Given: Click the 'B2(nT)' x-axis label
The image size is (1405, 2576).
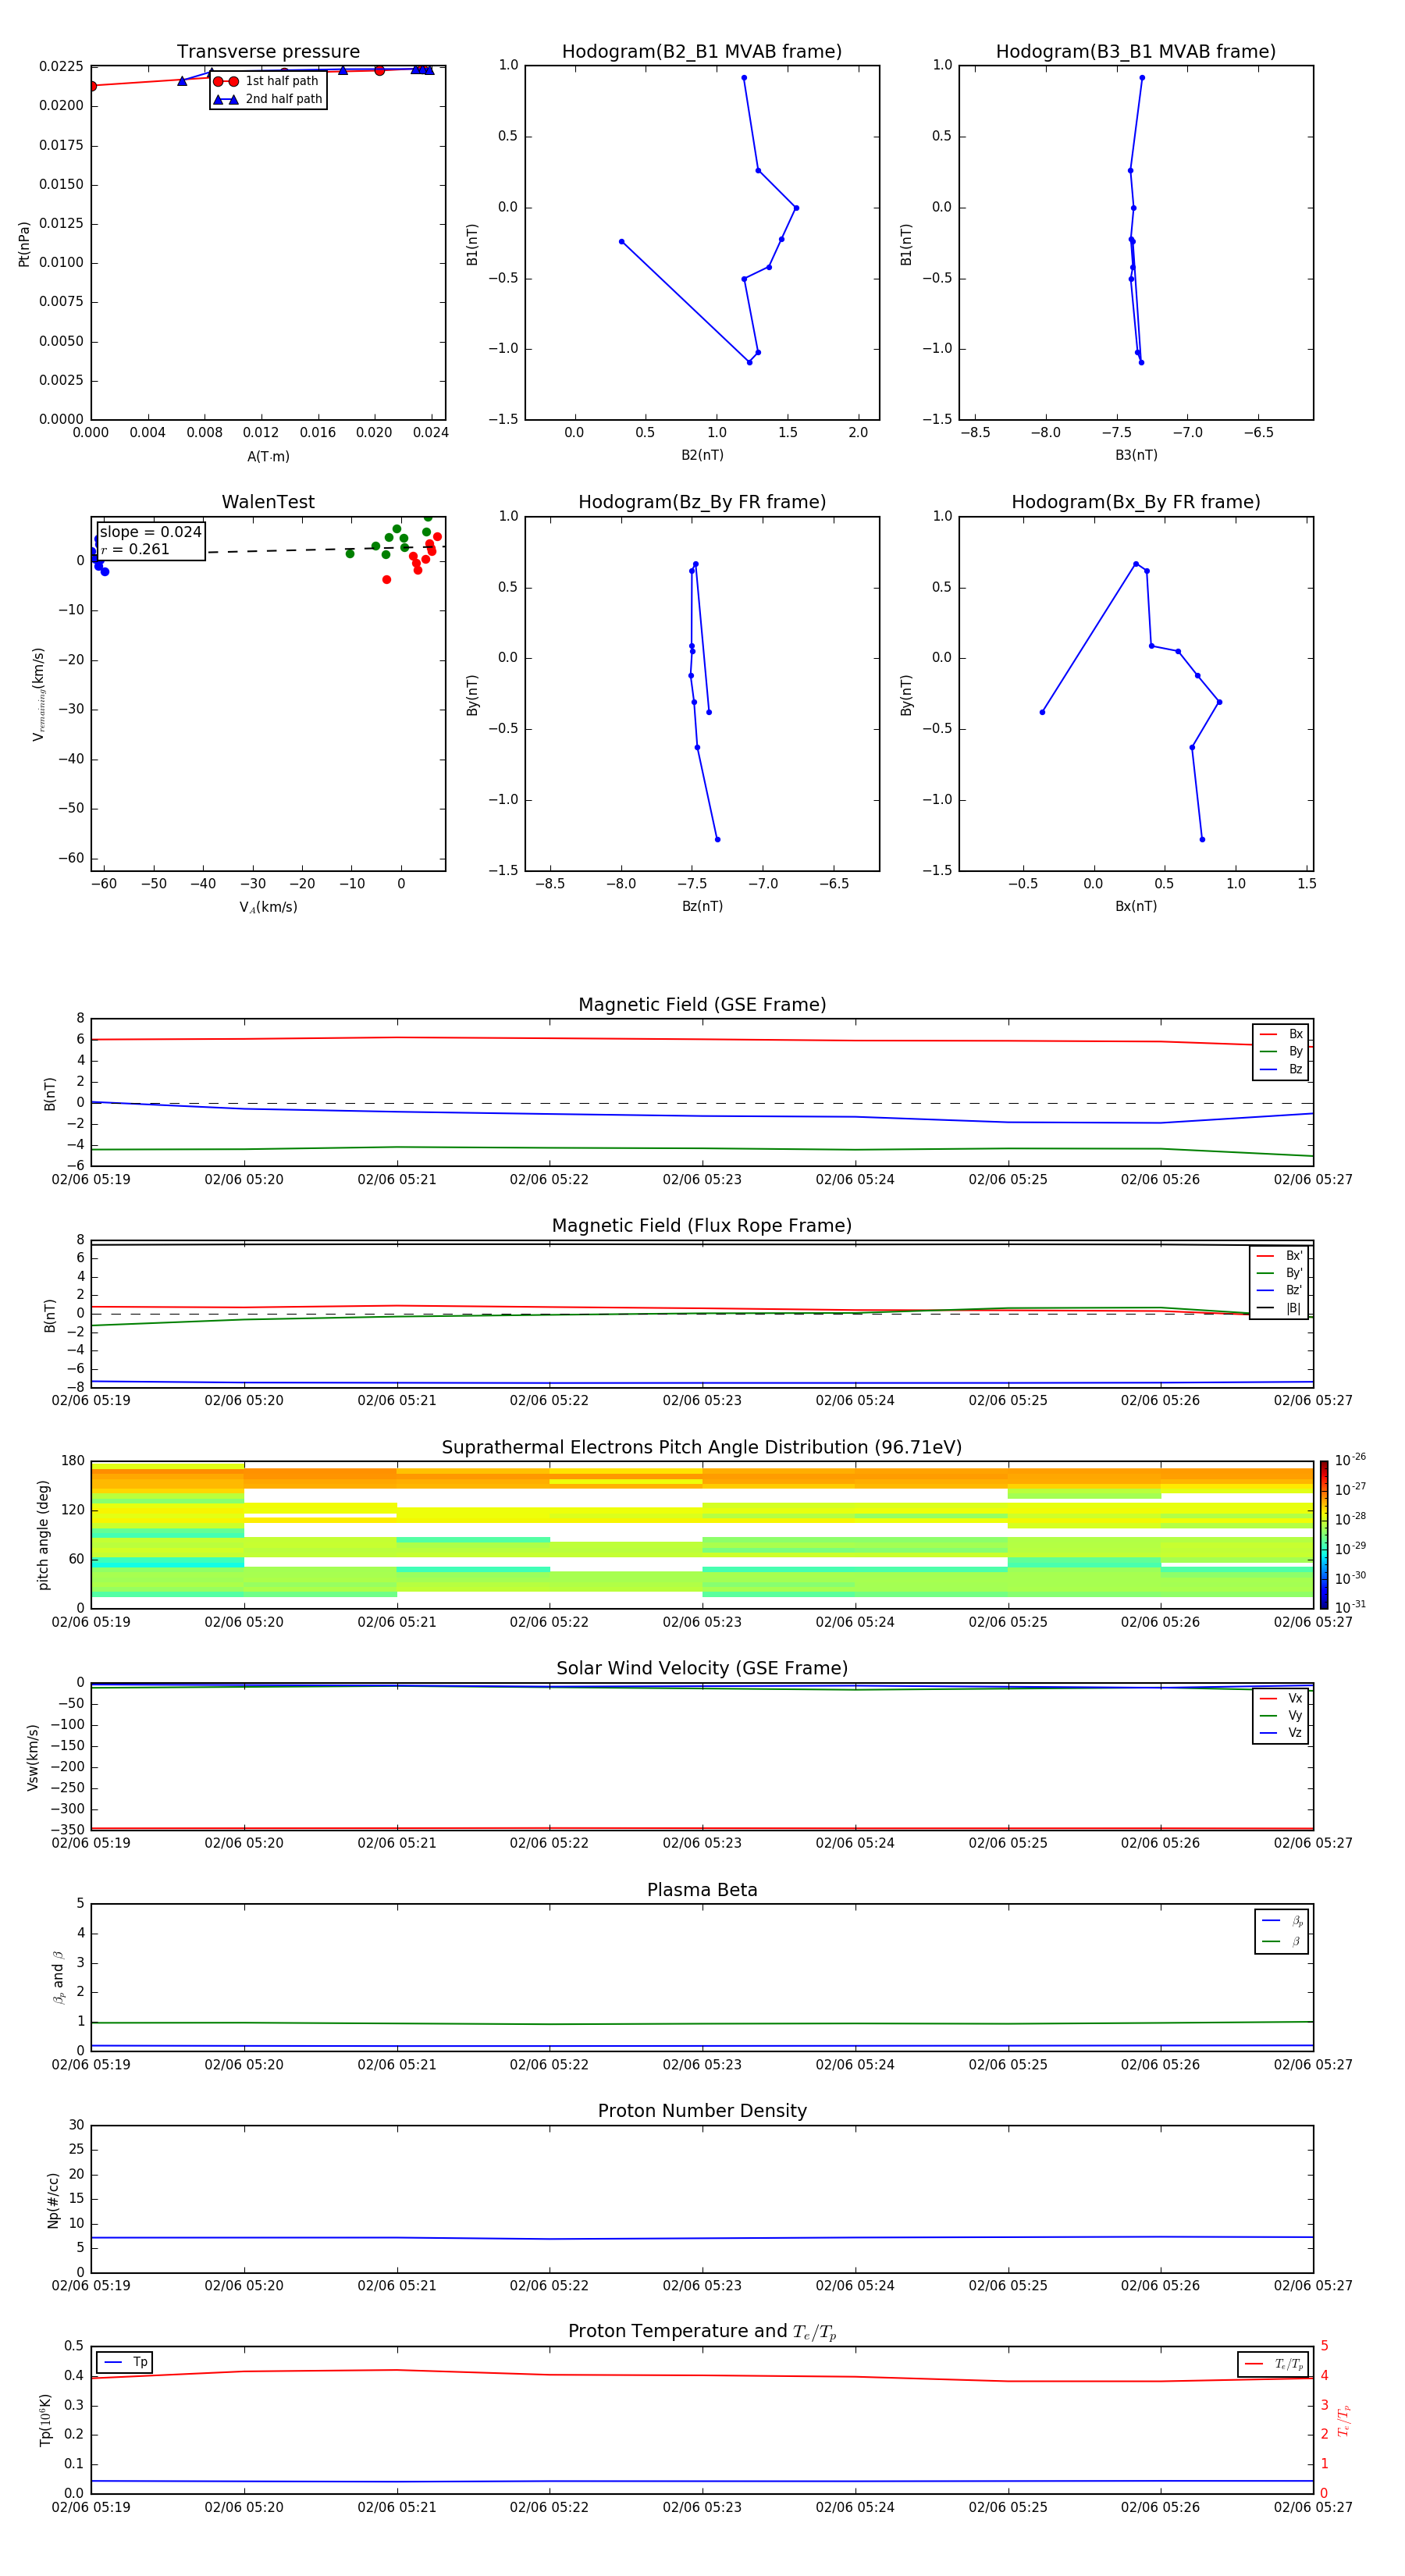Looking at the screenshot, I should point(702,455).
